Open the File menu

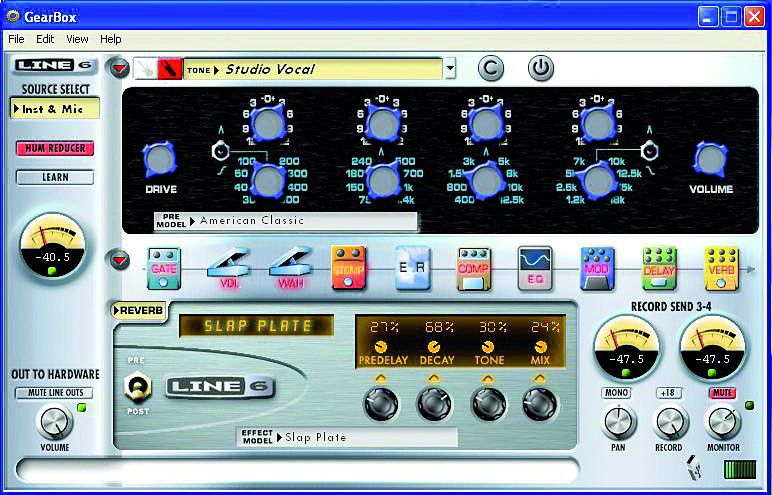coord(16,39)
